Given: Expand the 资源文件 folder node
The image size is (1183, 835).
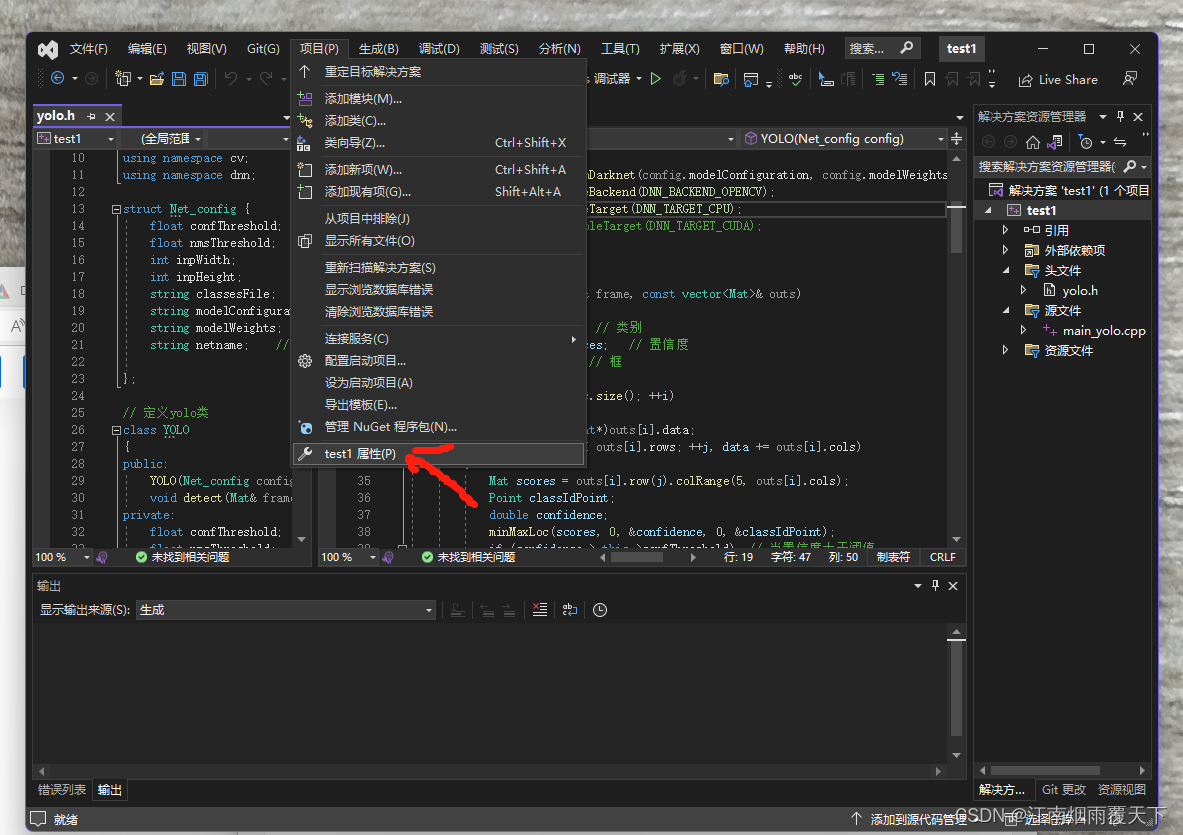Looking at the screenshot, I should coord(1005,350).
